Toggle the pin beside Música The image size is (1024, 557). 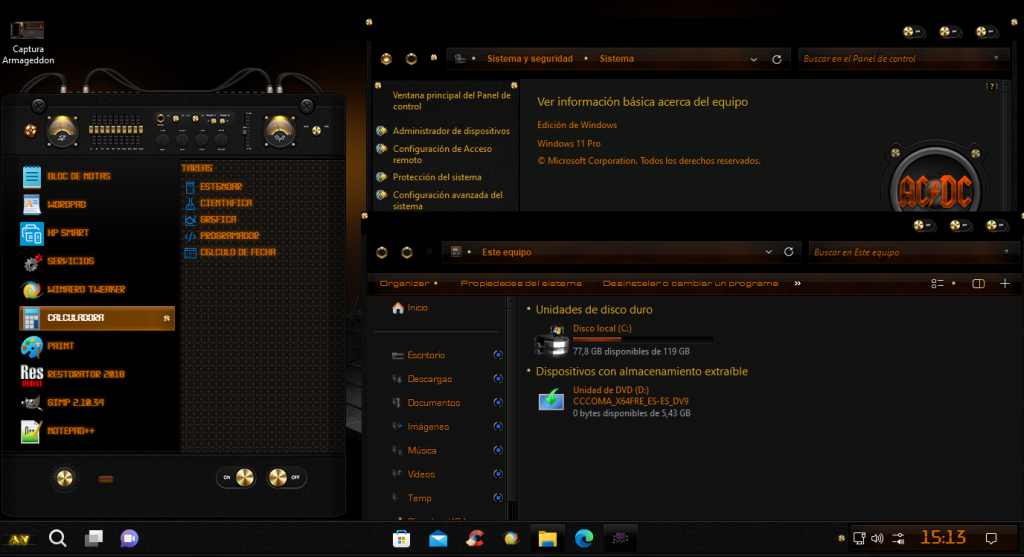pos(498,451)
